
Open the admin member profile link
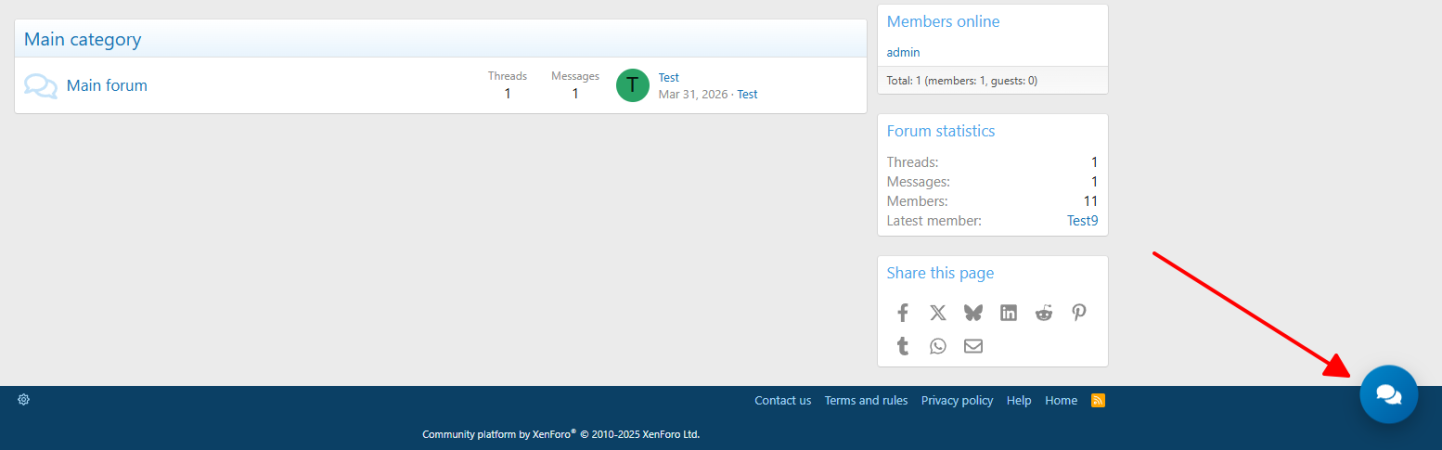903,52
